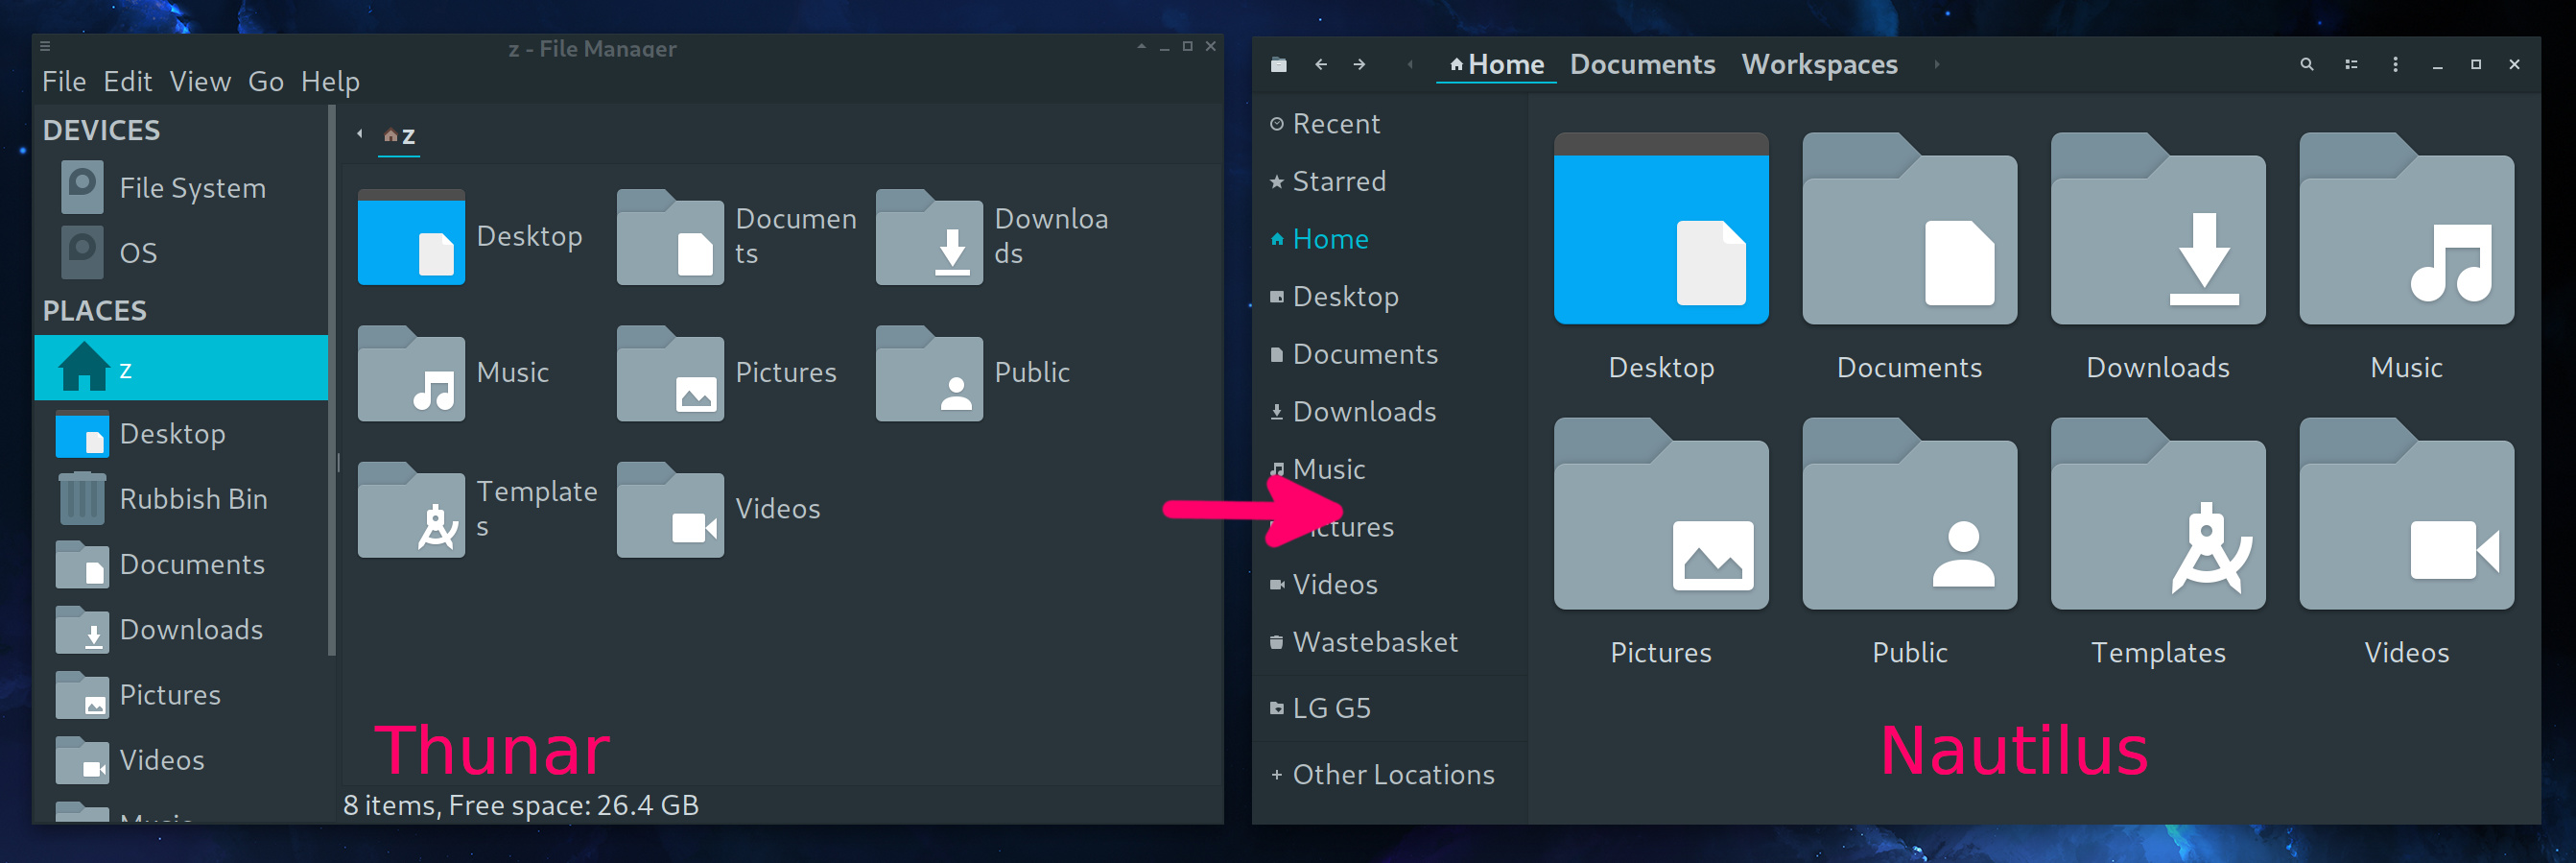This screenshot has height=863, width=2576.
Task: Open the Templates folder in Nautilus grid
Action: click(2157, 515)
